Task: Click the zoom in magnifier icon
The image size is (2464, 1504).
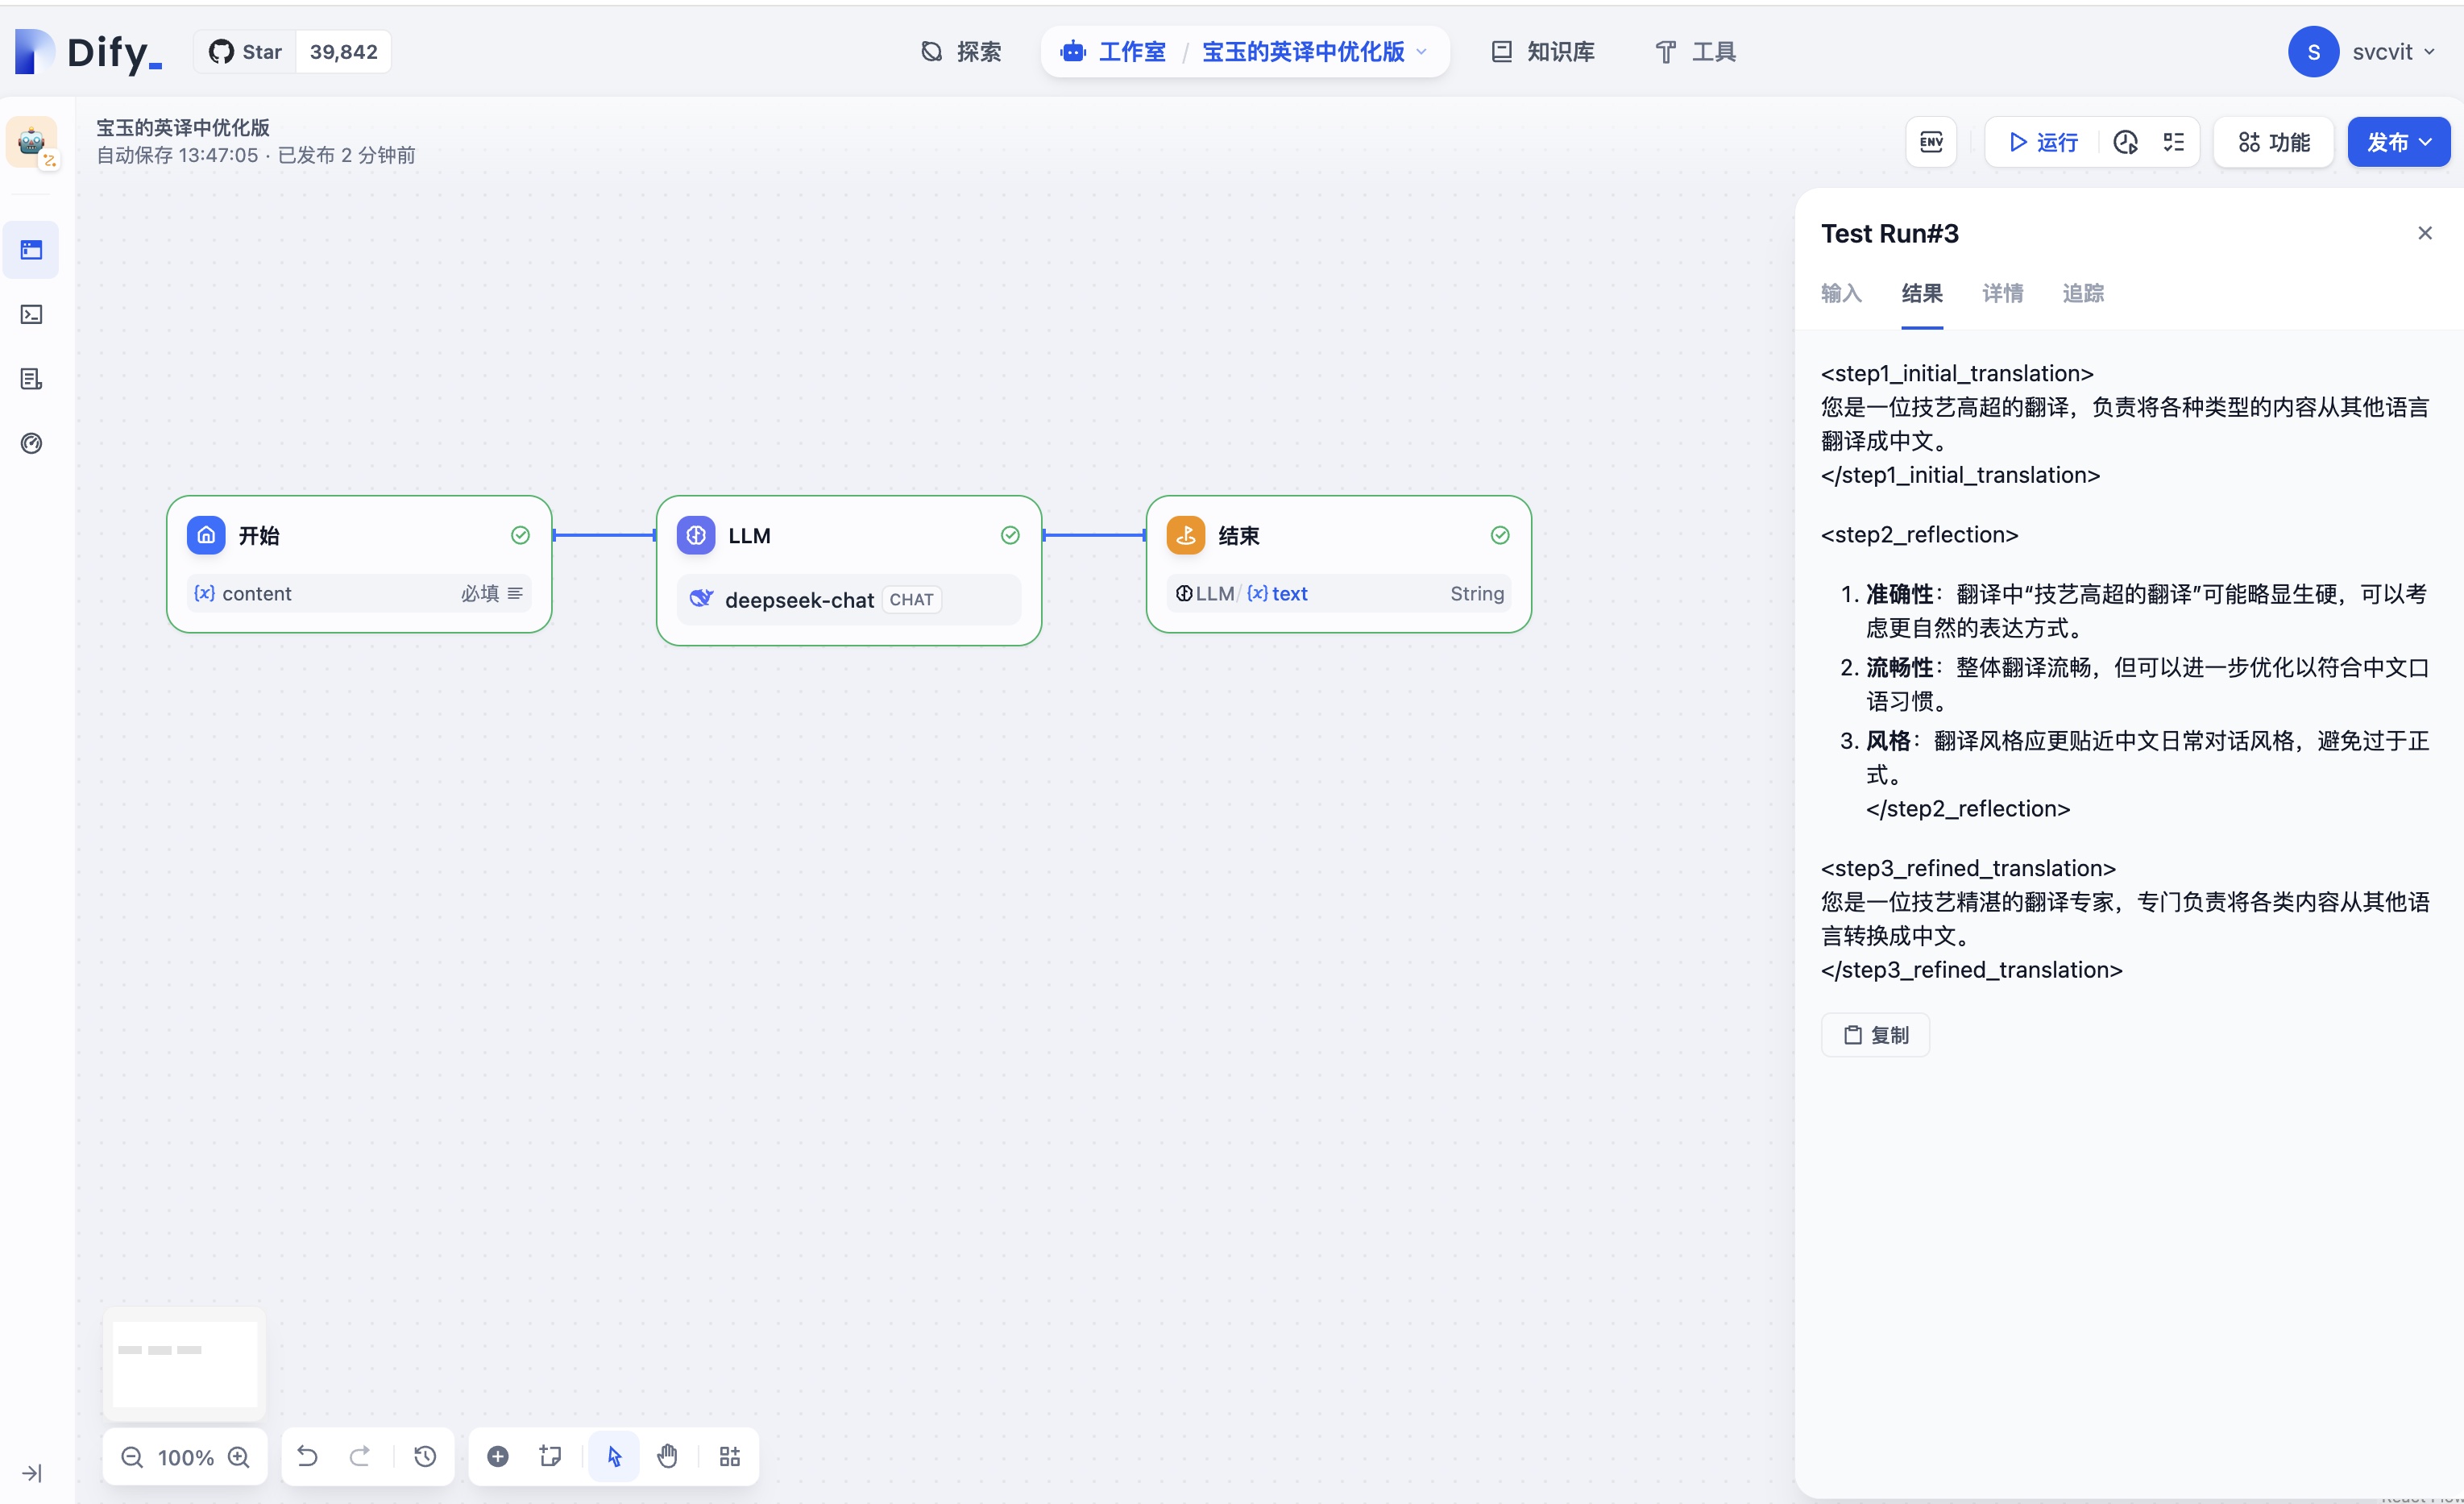Action: point(239,1457)
